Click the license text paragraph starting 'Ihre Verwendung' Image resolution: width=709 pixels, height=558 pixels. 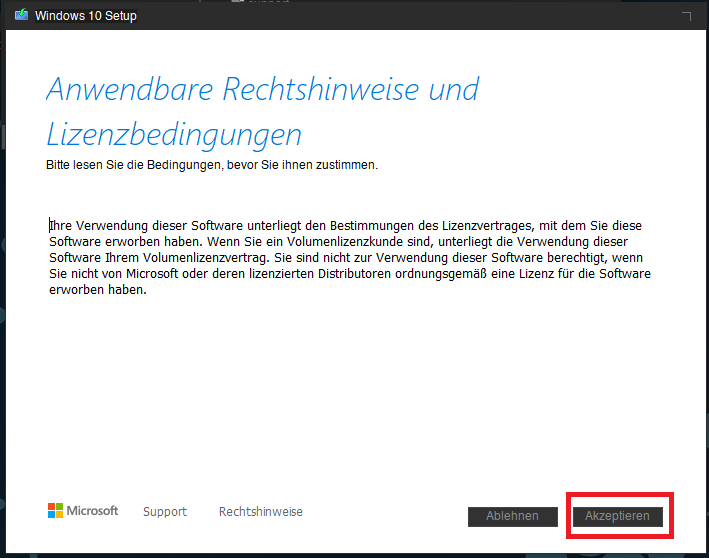pos(350,257)
